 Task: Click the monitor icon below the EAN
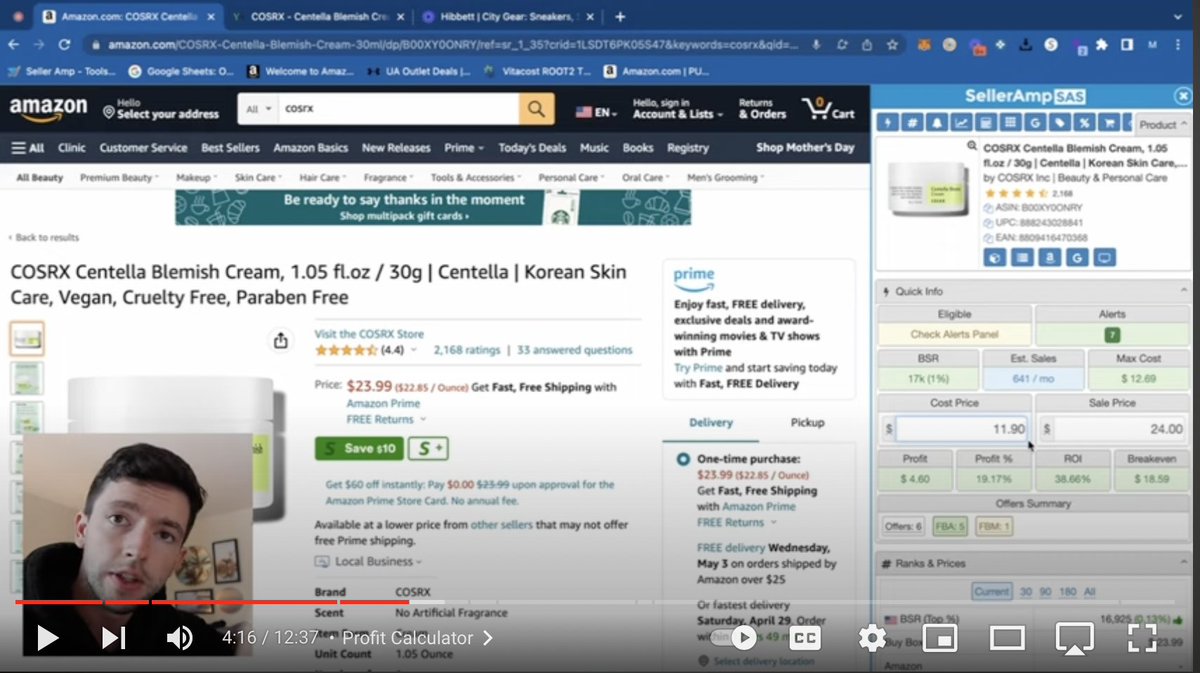click(x=1104, y=258)
